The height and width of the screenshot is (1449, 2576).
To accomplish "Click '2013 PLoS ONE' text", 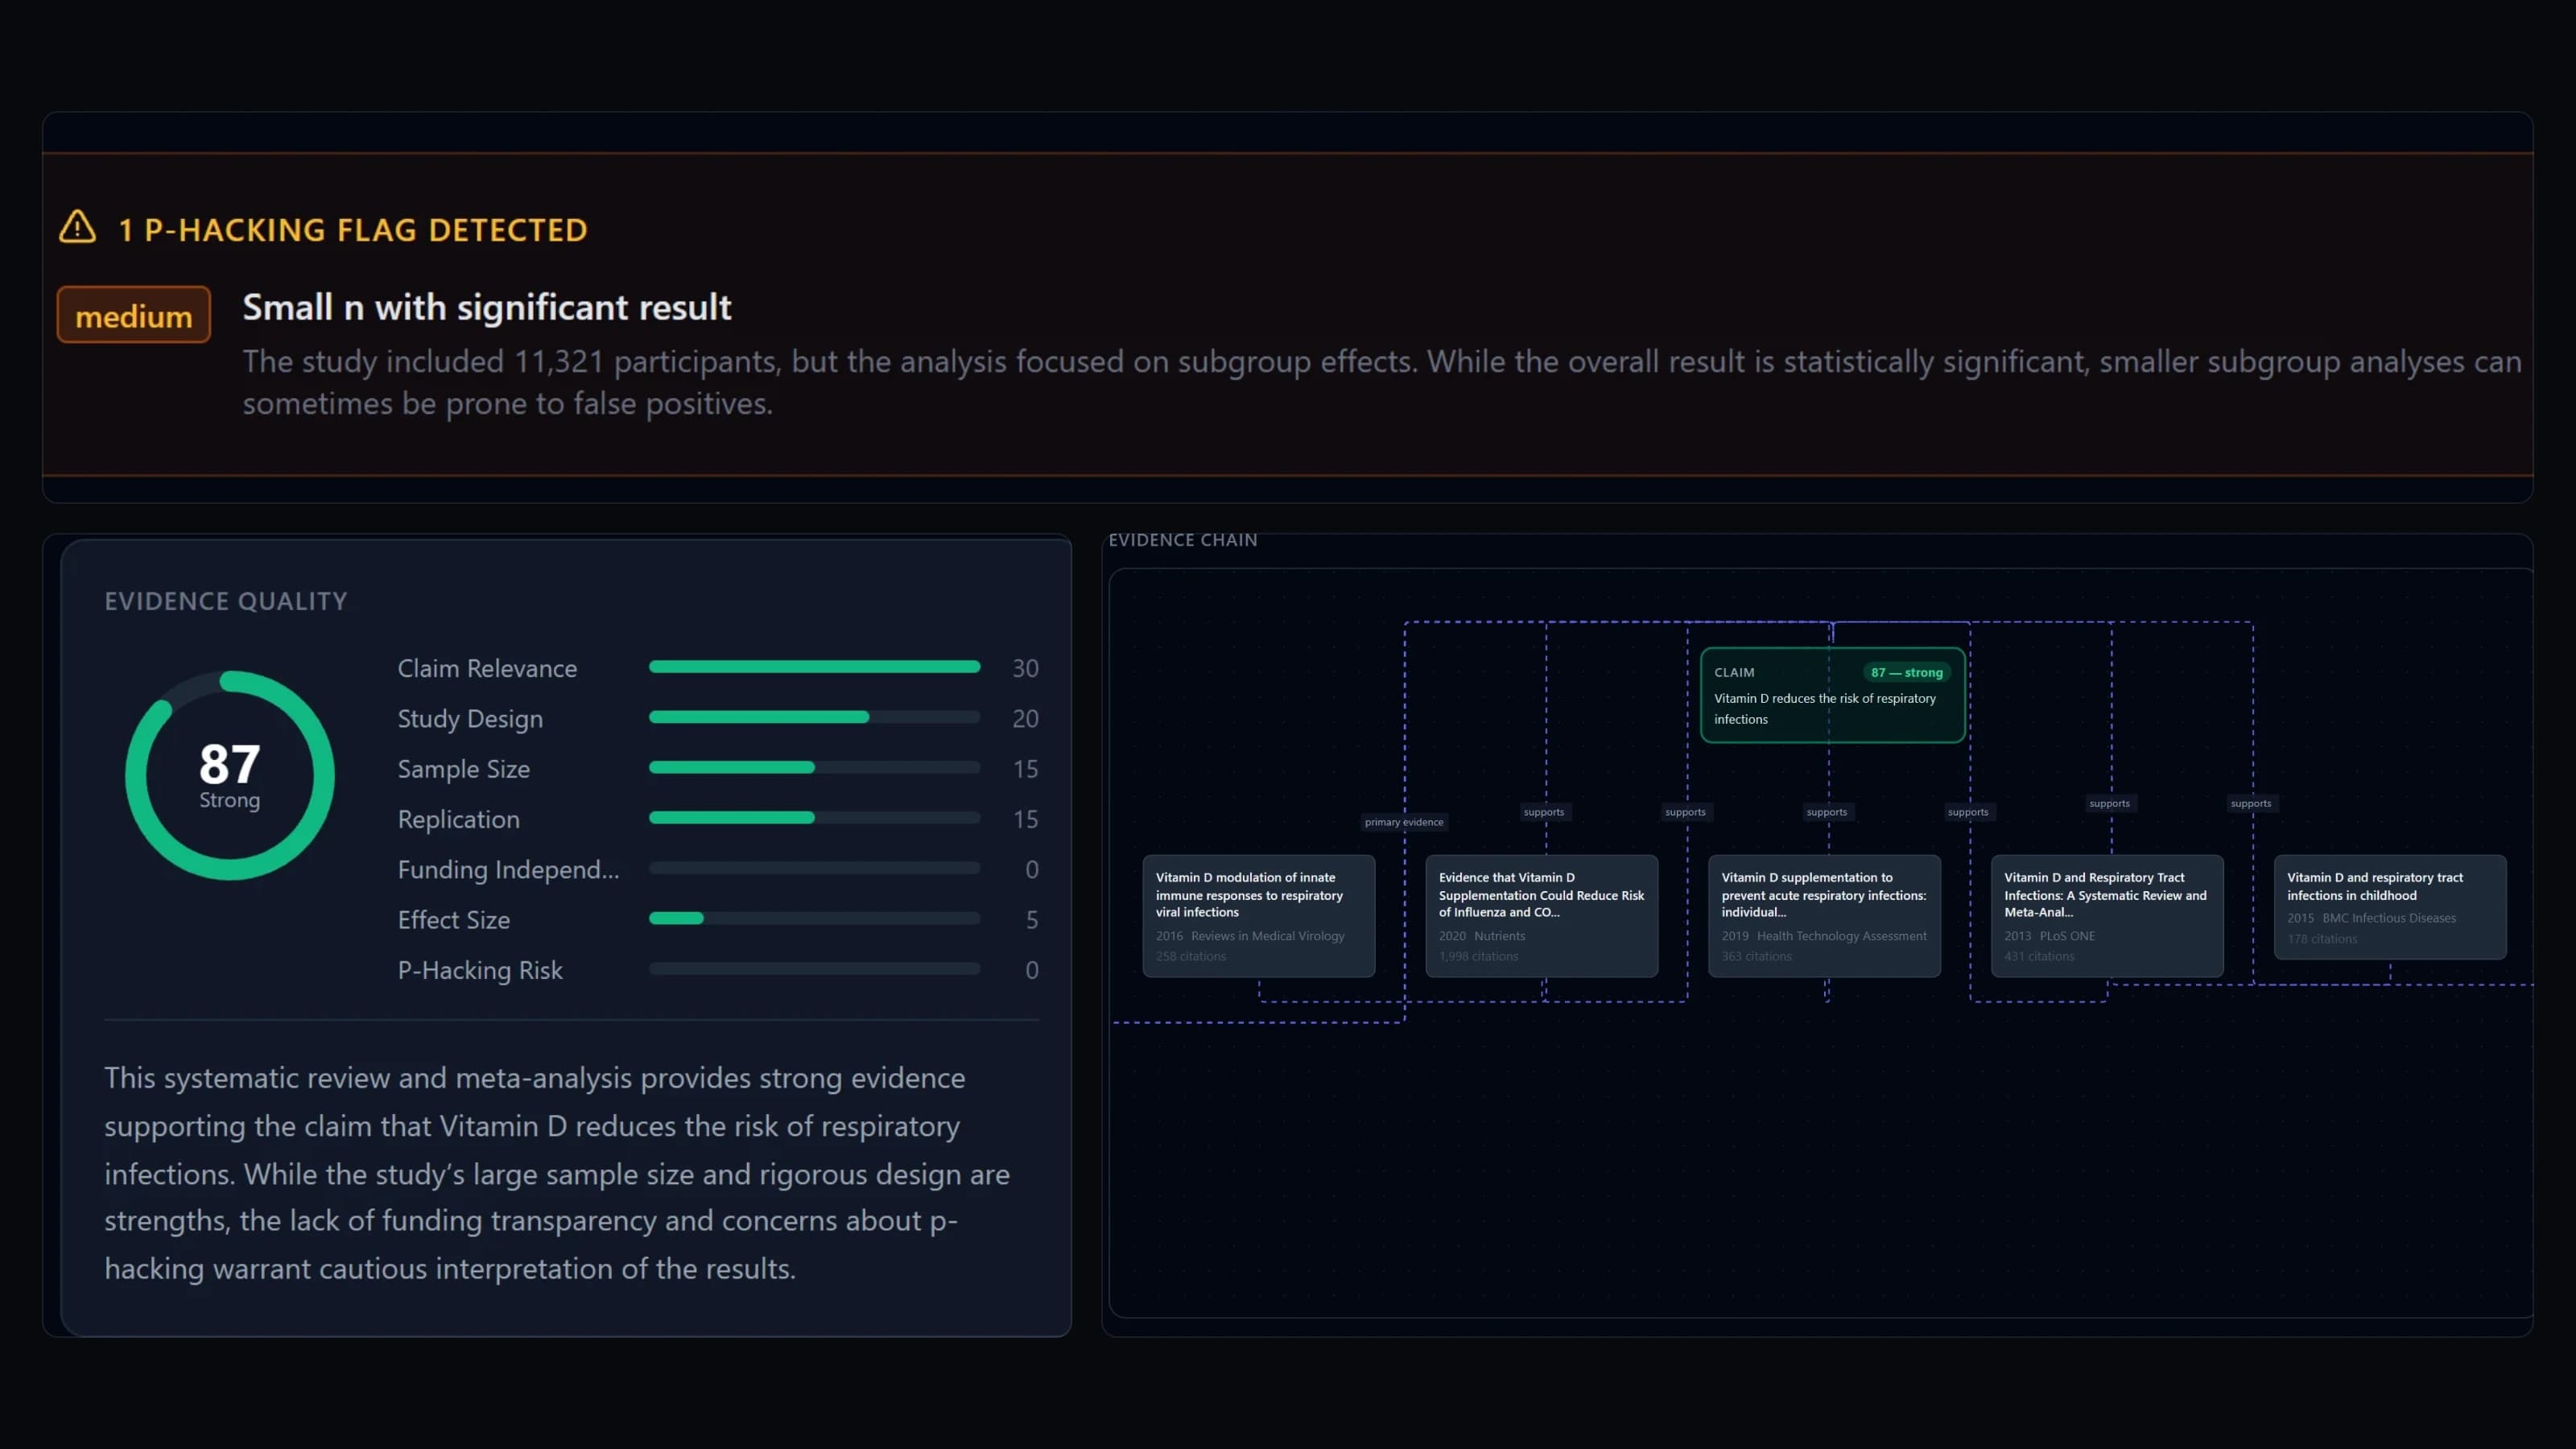I will click(2049, 936).
